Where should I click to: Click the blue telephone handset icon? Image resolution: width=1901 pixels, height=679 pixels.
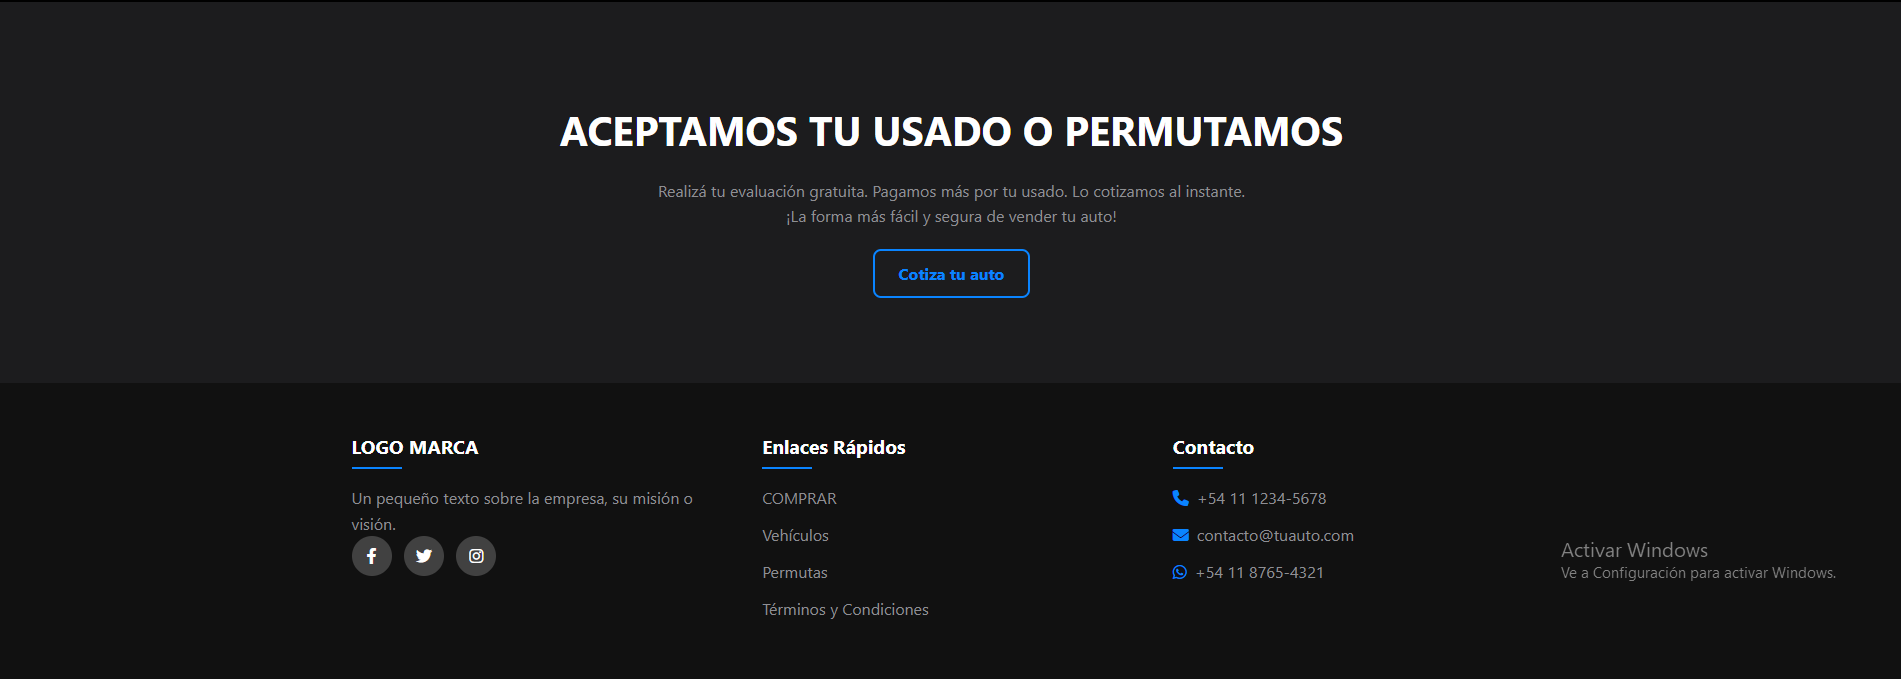pos(1180,498)
